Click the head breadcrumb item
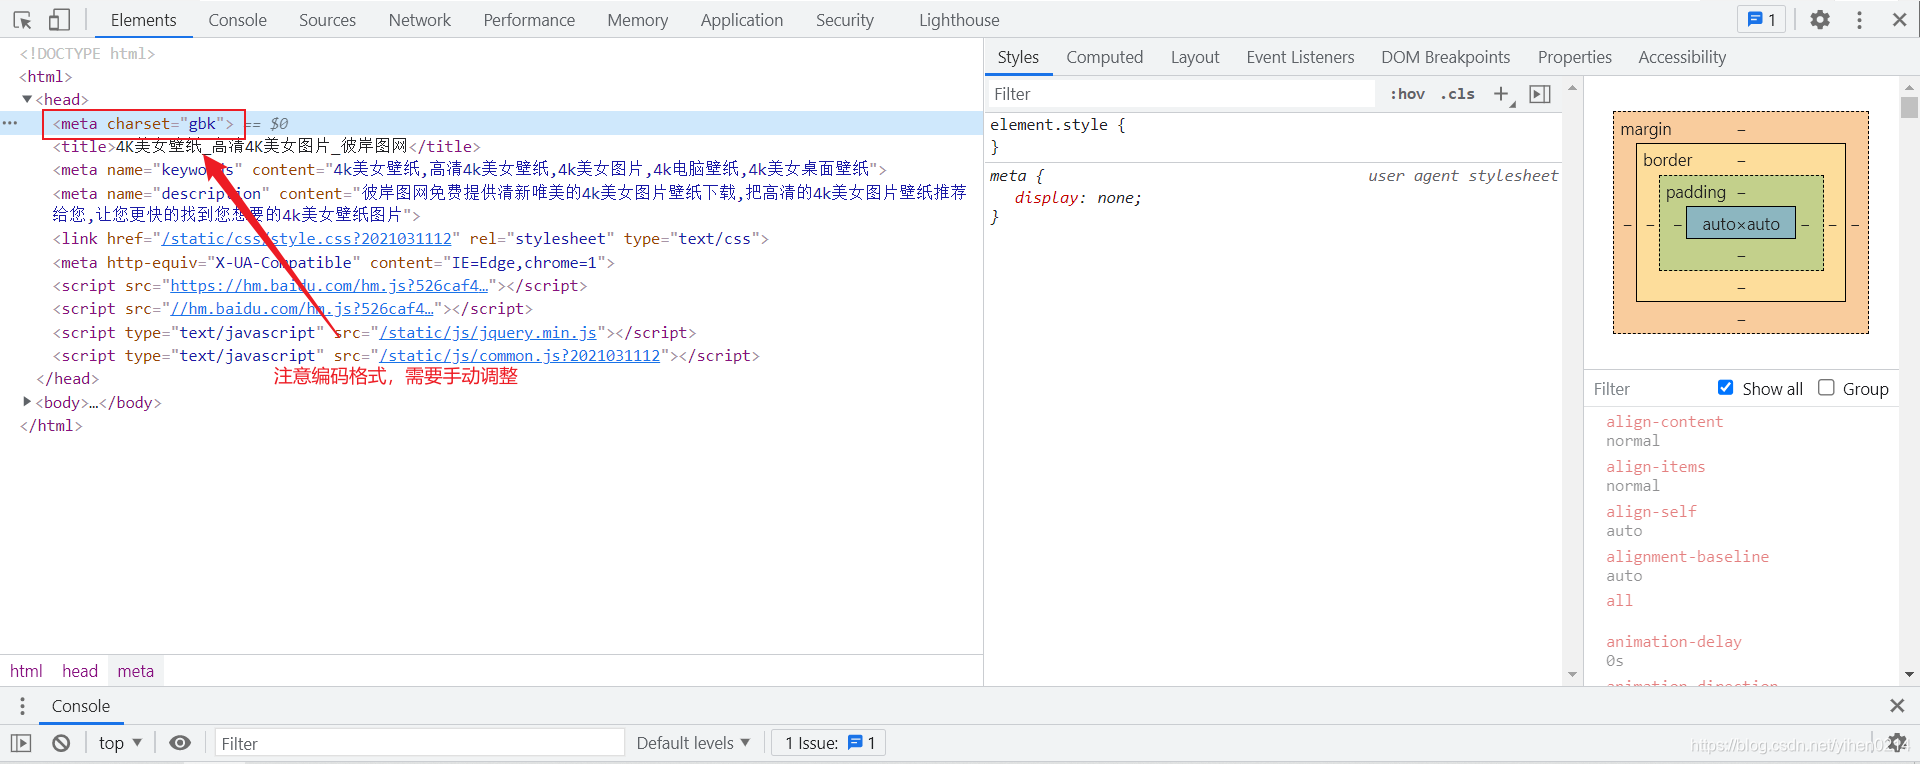 coord(80,671)
